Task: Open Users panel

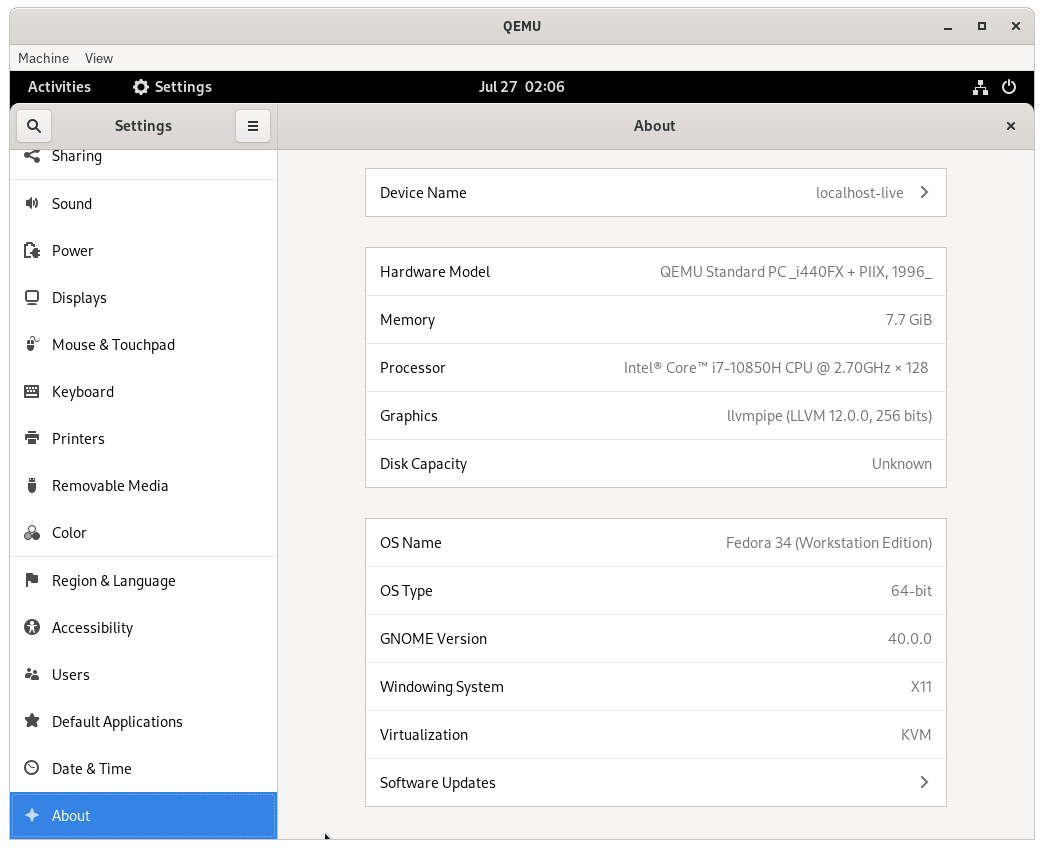Action: (144, 675)
